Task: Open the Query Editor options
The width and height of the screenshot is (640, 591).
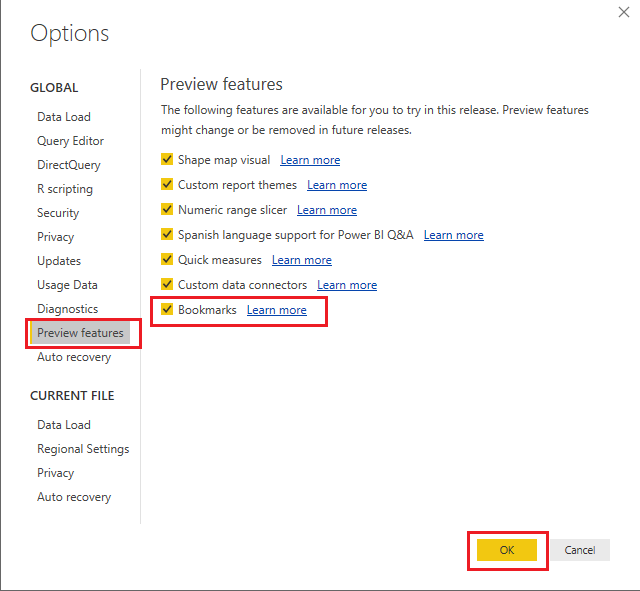Action: click(x=70, y=141)
